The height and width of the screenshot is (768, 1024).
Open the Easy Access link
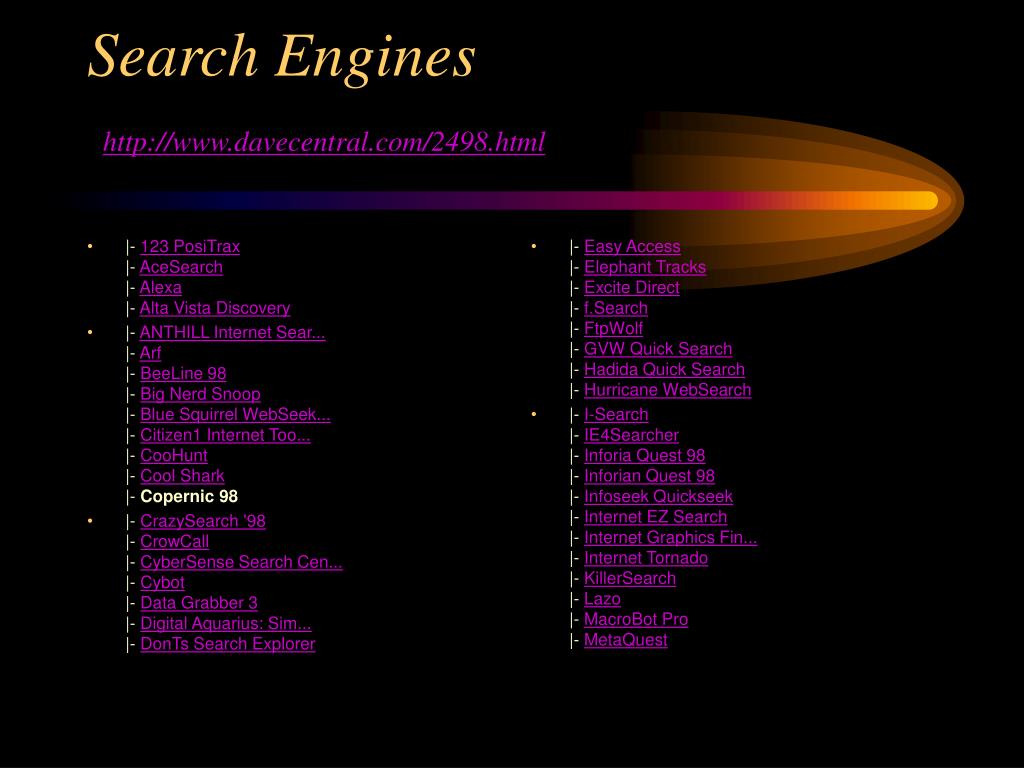point(632,246)
